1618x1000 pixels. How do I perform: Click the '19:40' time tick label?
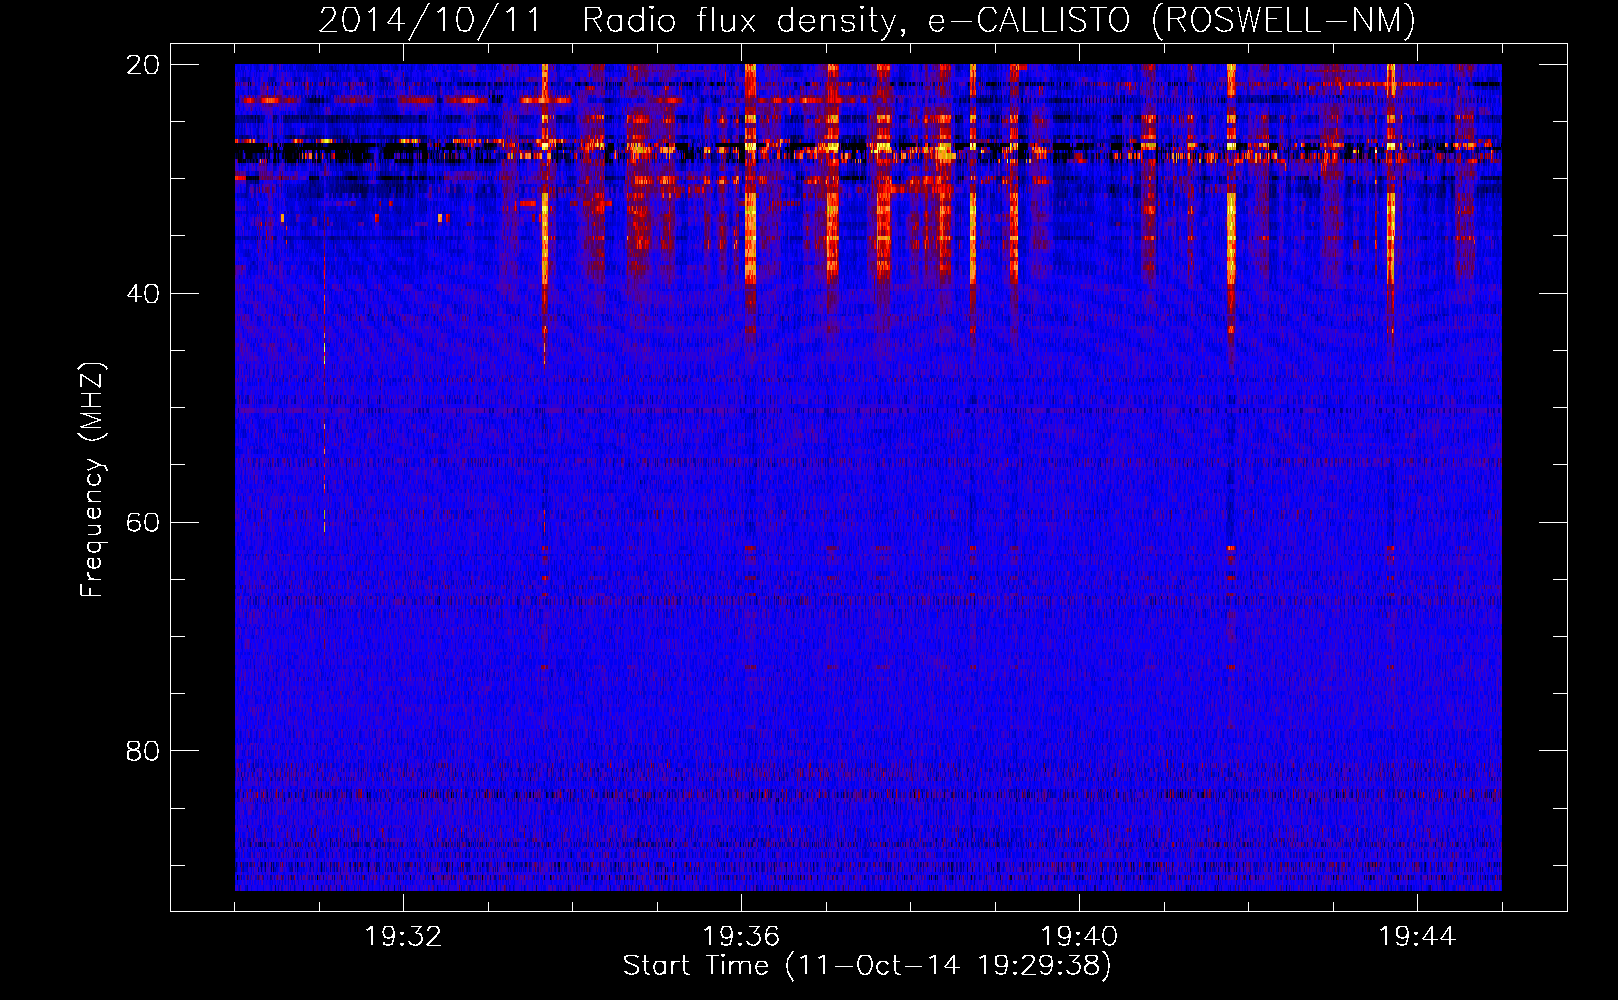[x=1079, y=937]
